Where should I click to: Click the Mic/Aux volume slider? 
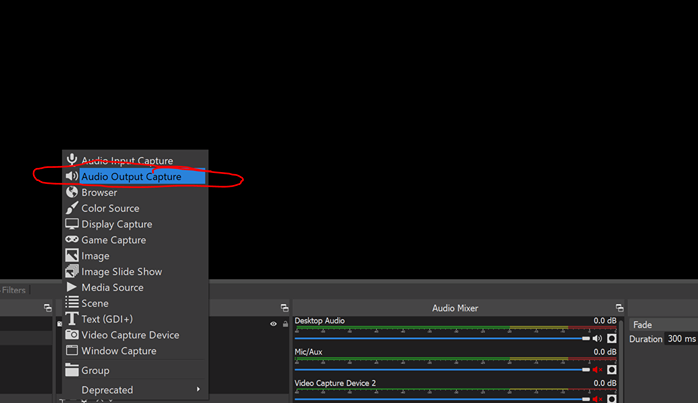click(x=442, y=370)
